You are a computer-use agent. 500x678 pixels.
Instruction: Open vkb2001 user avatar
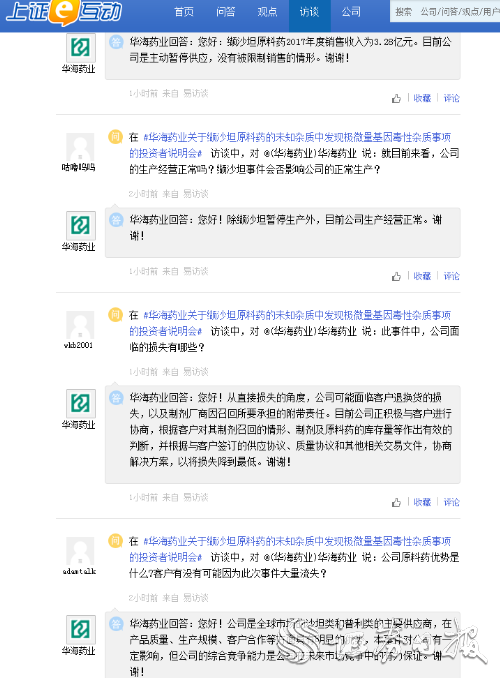80,325
